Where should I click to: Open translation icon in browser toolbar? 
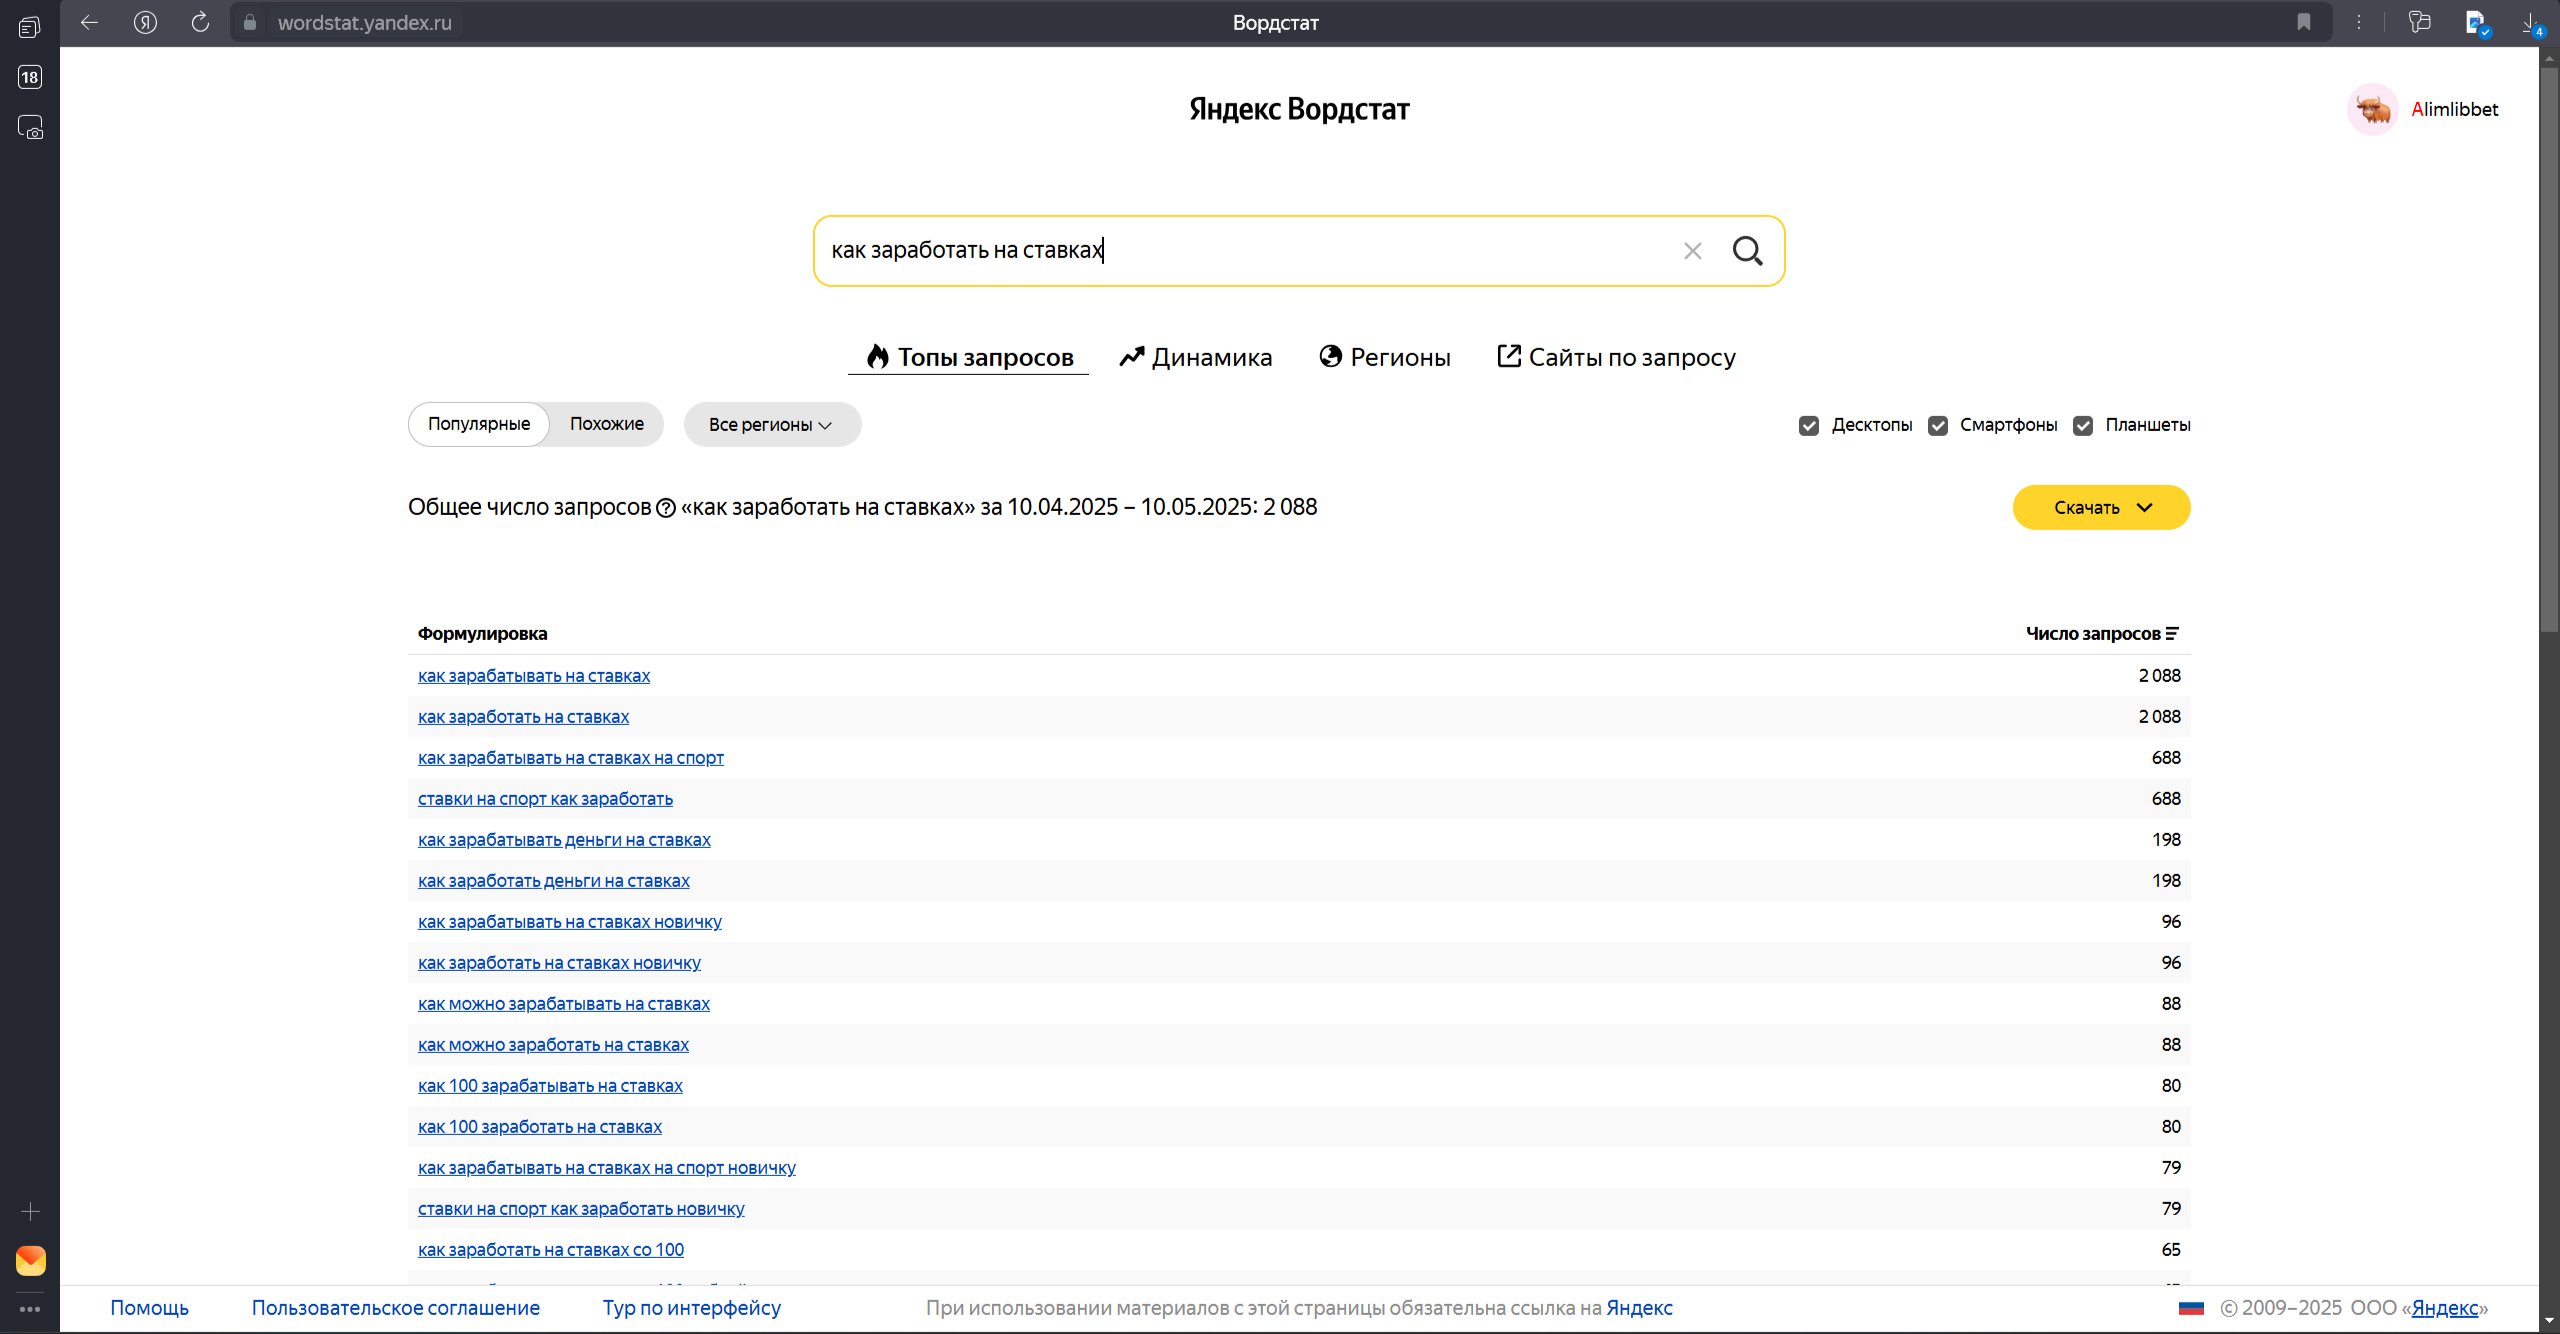[x=2475, y=22]
